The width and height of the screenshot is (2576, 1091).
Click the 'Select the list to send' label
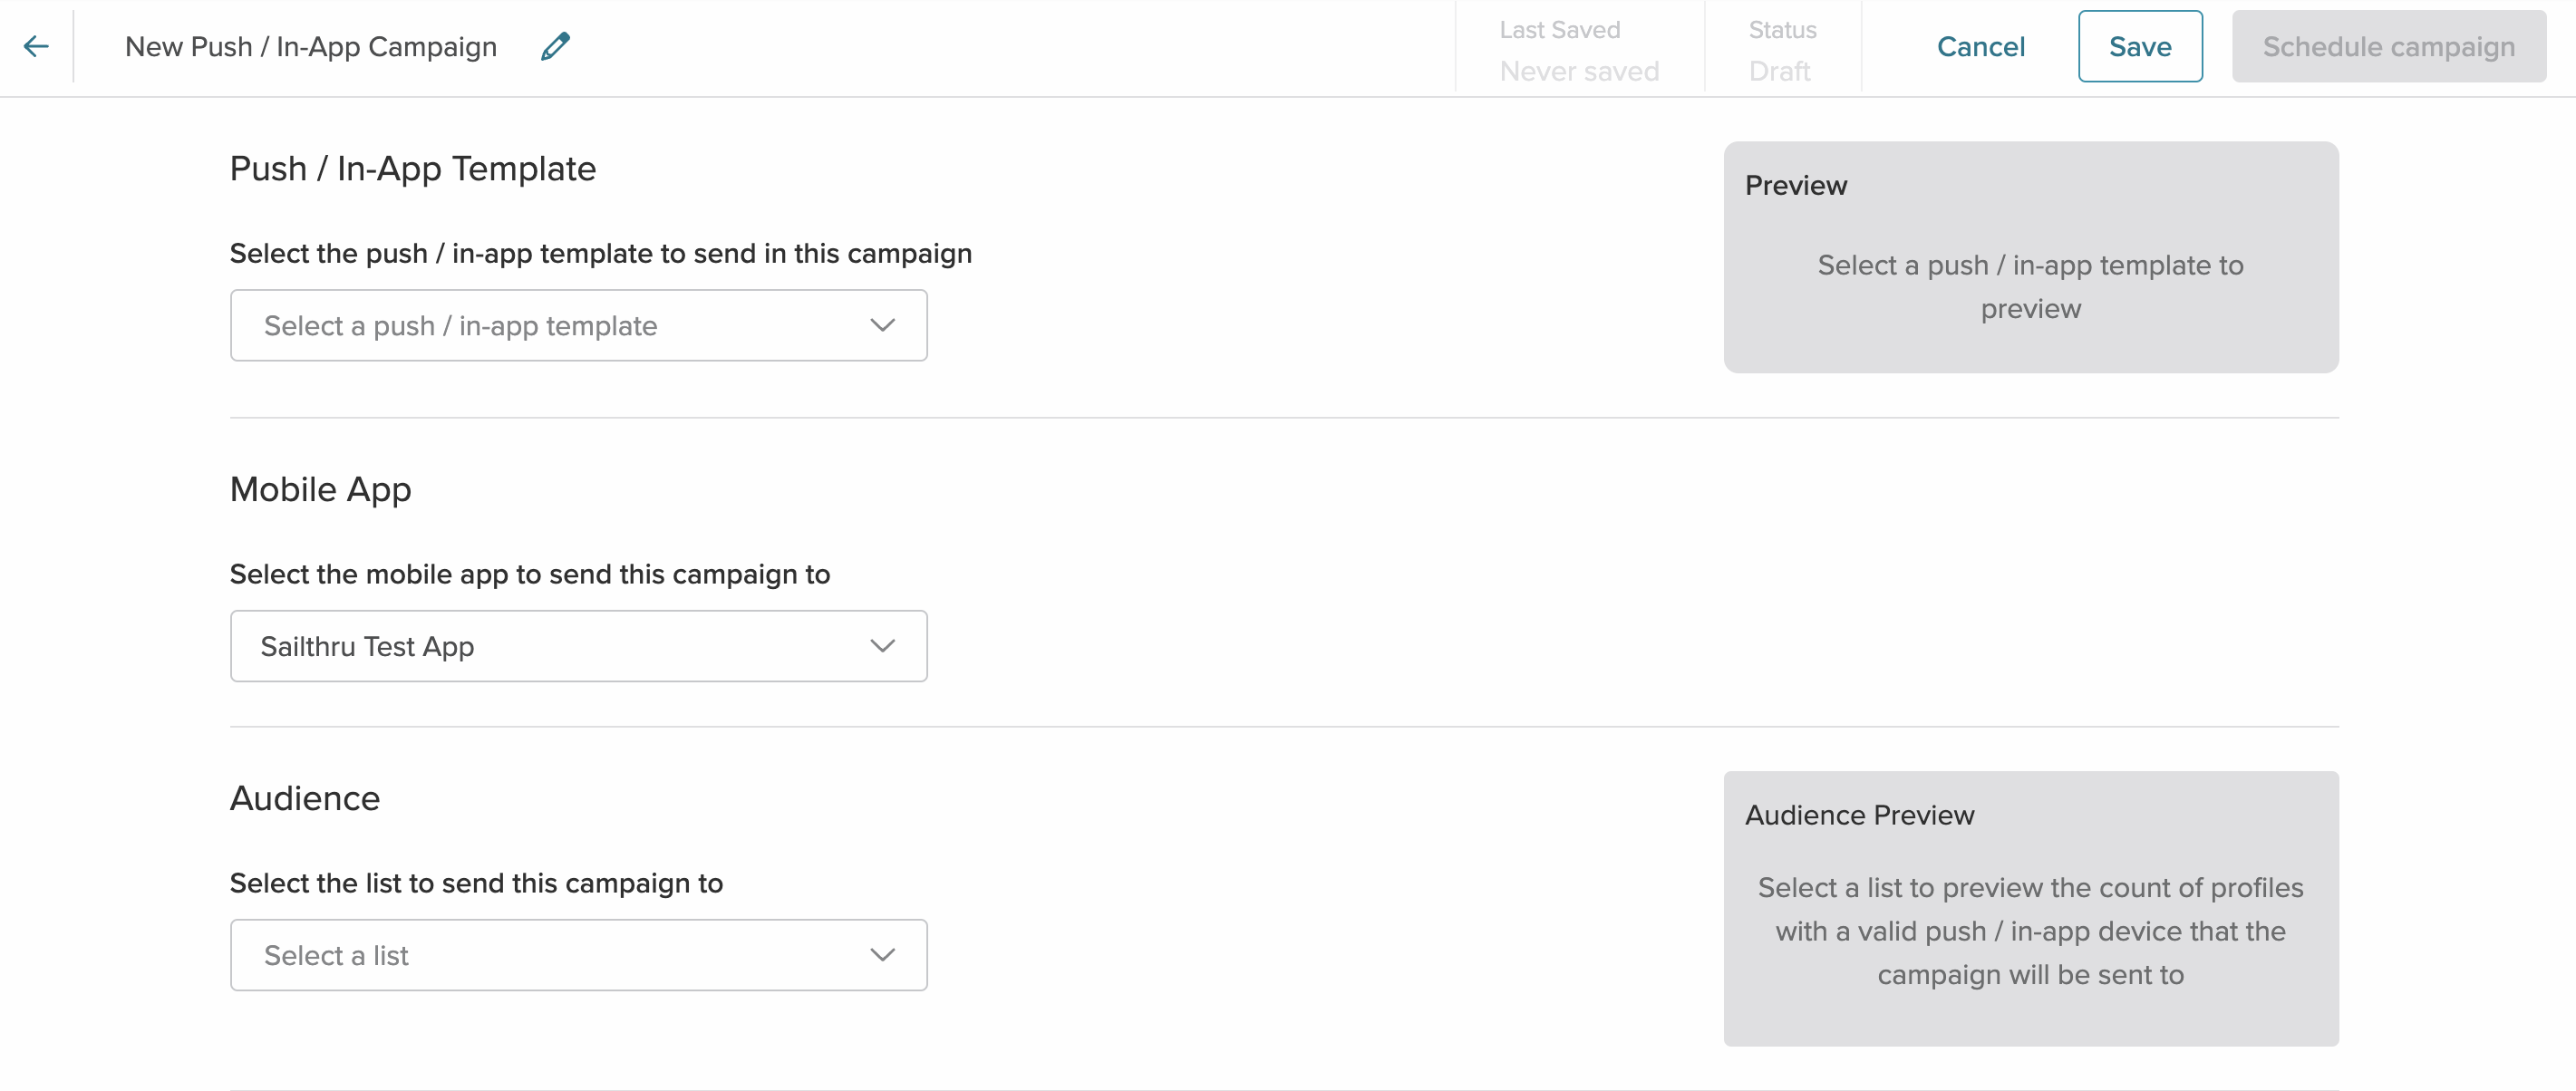476,883
